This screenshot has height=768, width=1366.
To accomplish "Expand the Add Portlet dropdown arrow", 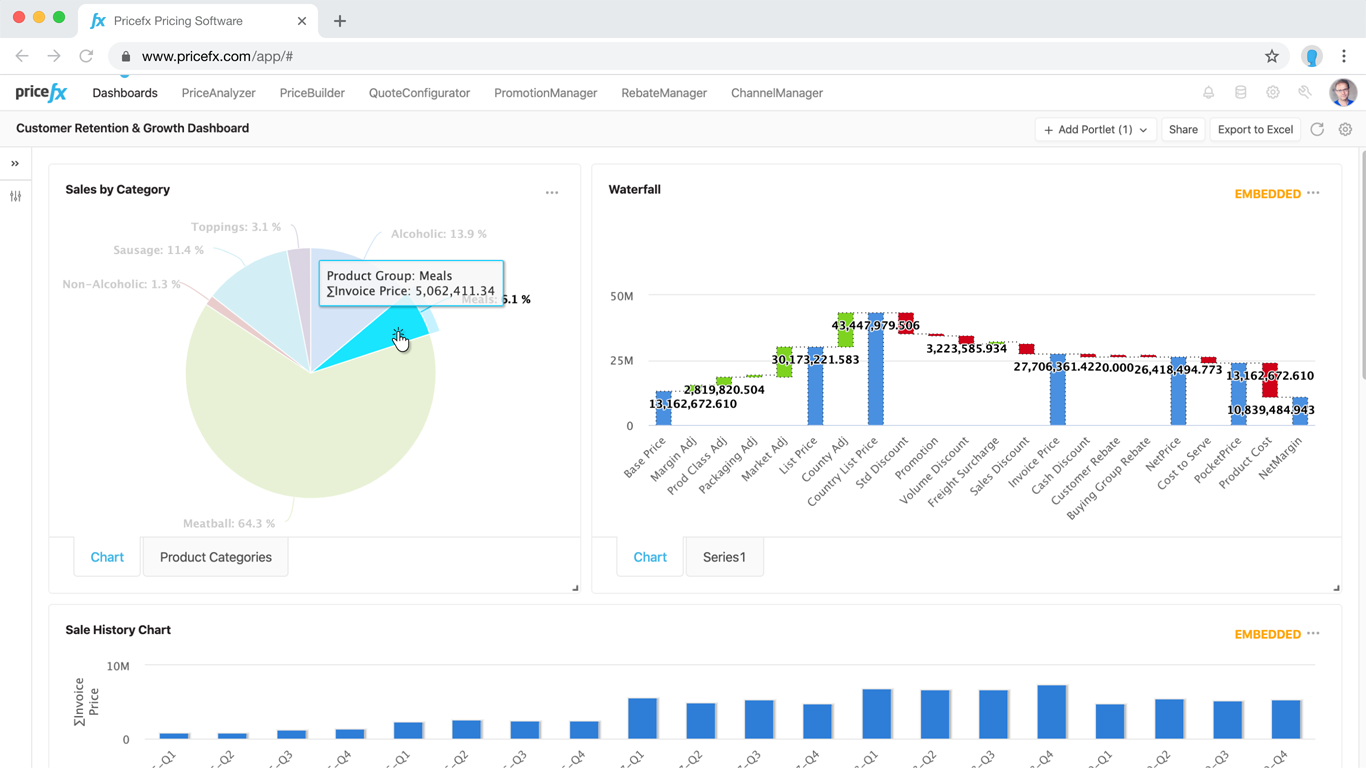I will 1142,129.
